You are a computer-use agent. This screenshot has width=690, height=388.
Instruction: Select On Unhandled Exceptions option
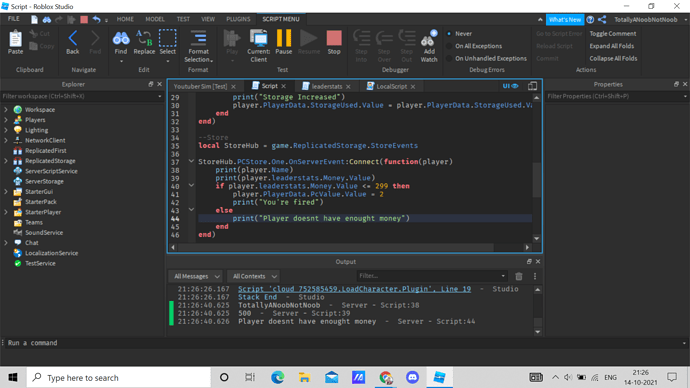[x=486, y=58]
